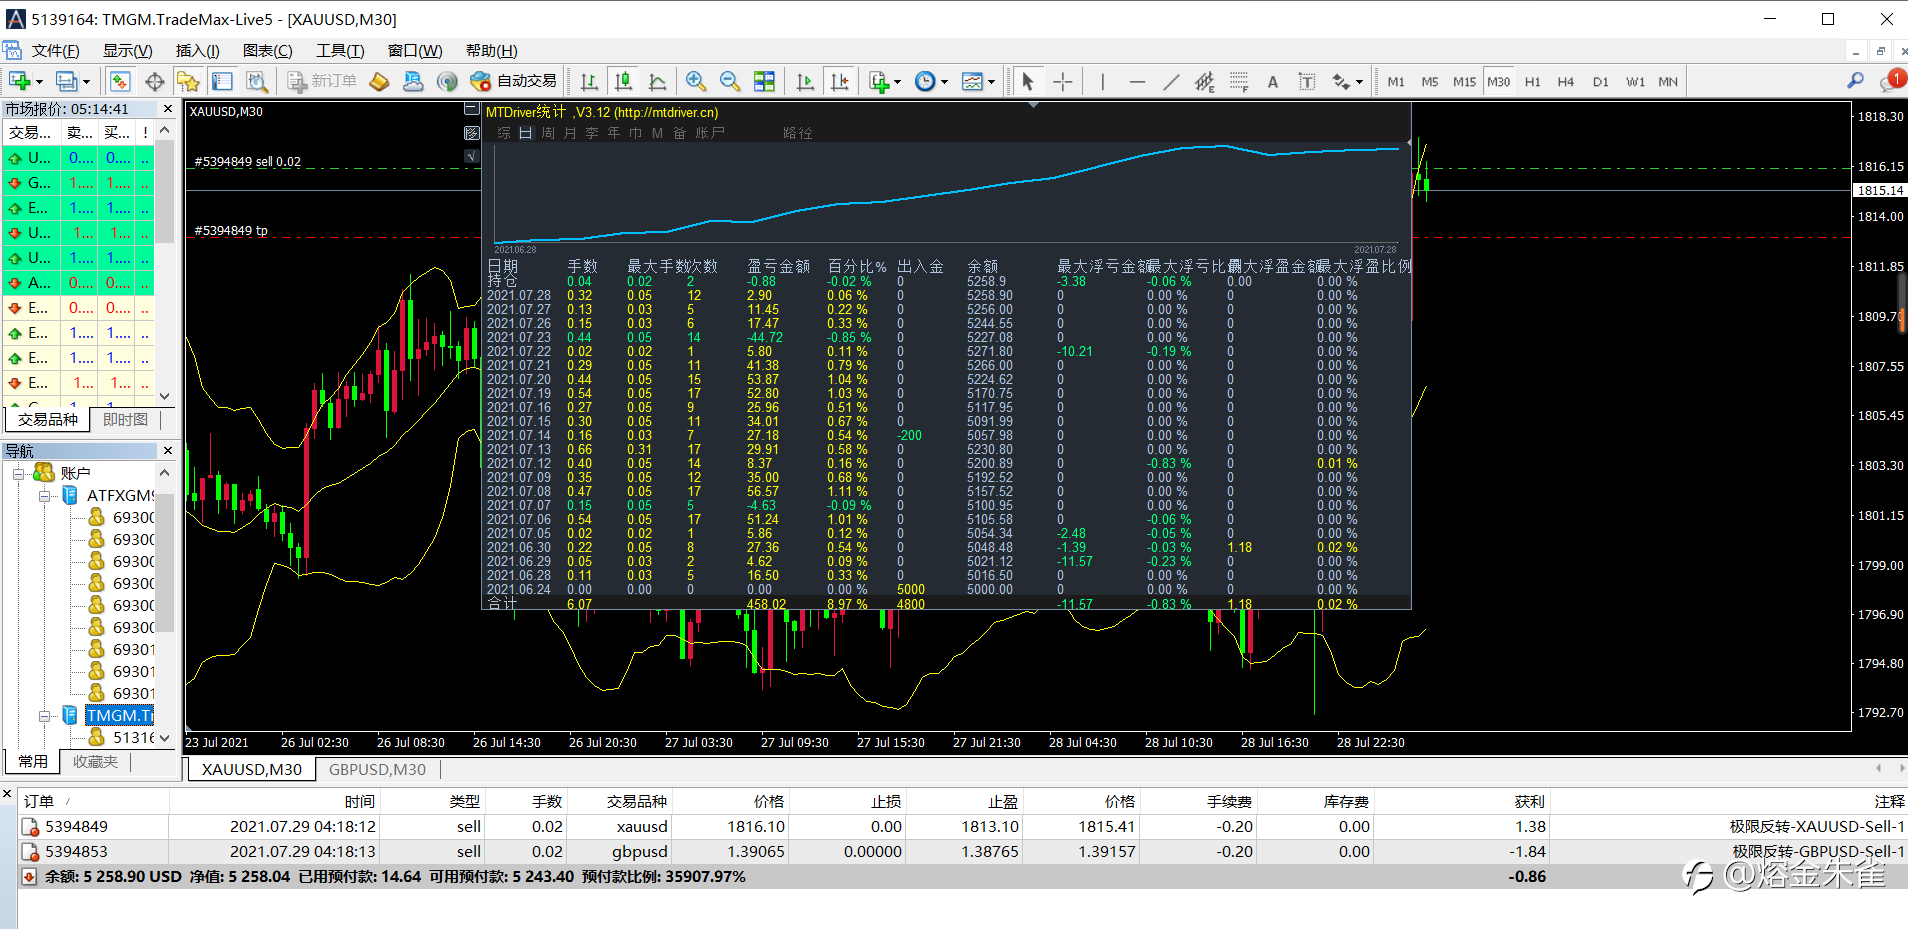Collapse the ATFXGM account server node
This screenshot has width=1908, height=929.
pyautogui.click(x=44, y=496)
